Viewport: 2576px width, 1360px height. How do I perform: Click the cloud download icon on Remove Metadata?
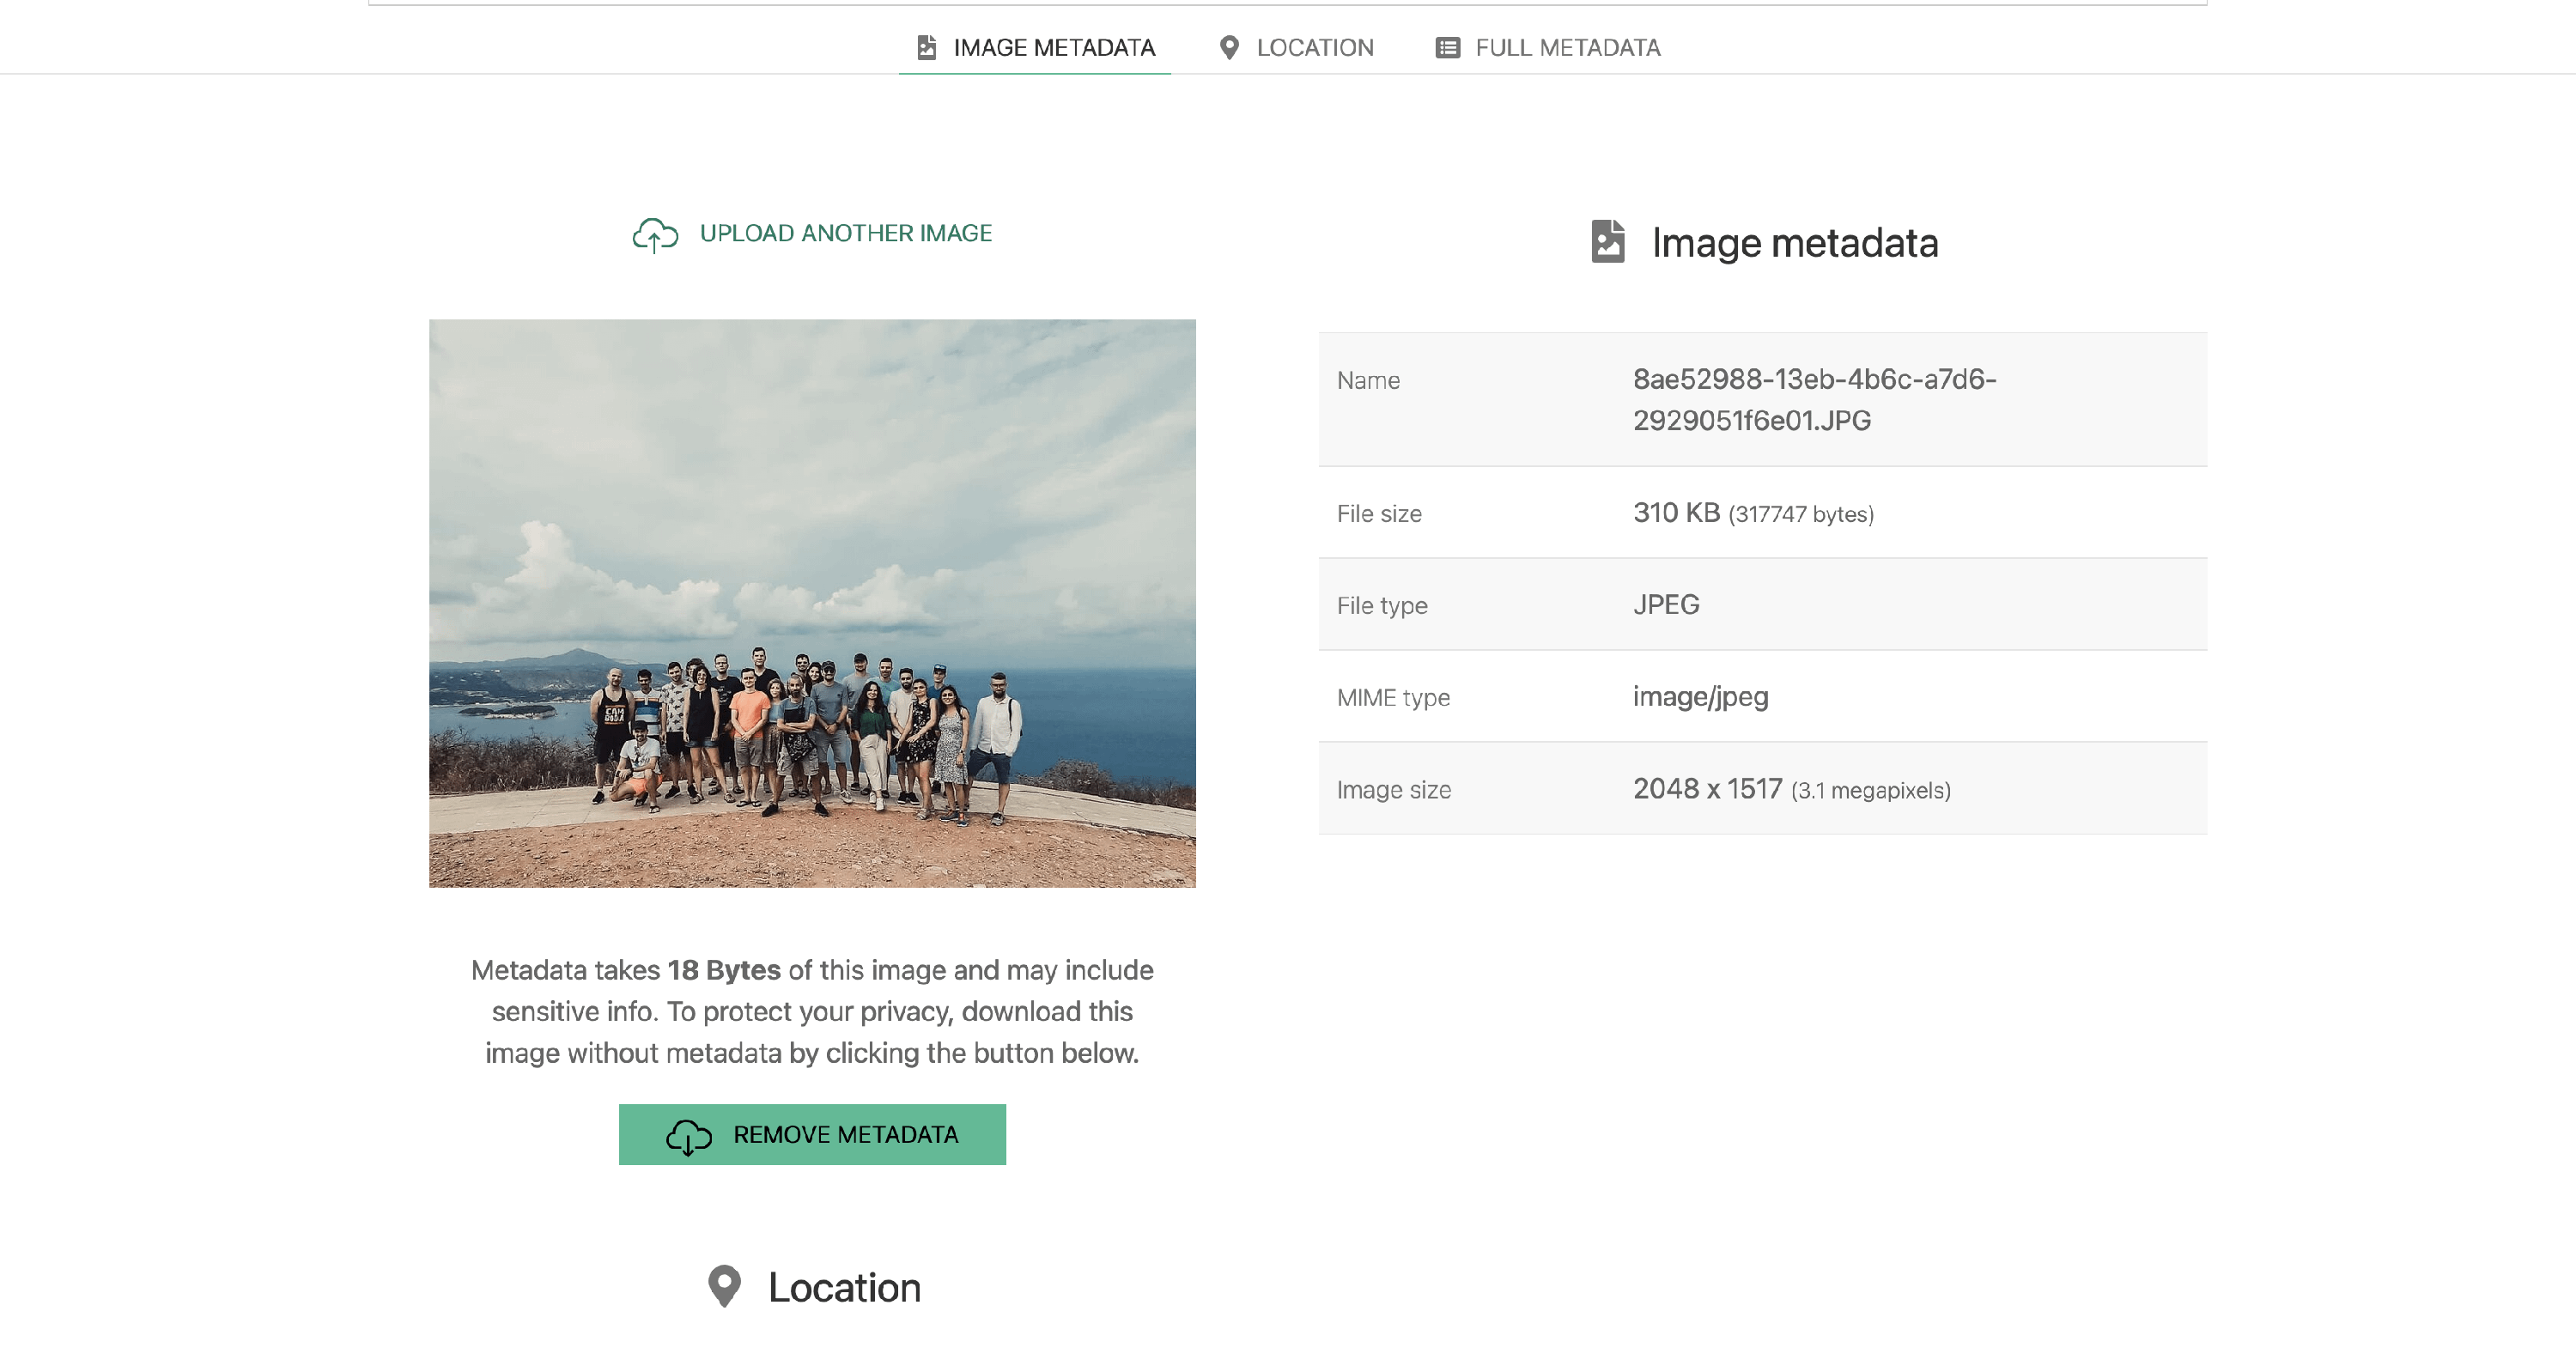(688, 1136)
